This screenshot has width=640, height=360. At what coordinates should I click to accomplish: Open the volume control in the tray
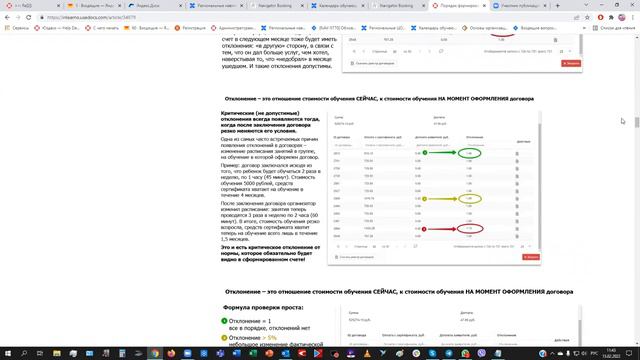[x=584, y=353]
